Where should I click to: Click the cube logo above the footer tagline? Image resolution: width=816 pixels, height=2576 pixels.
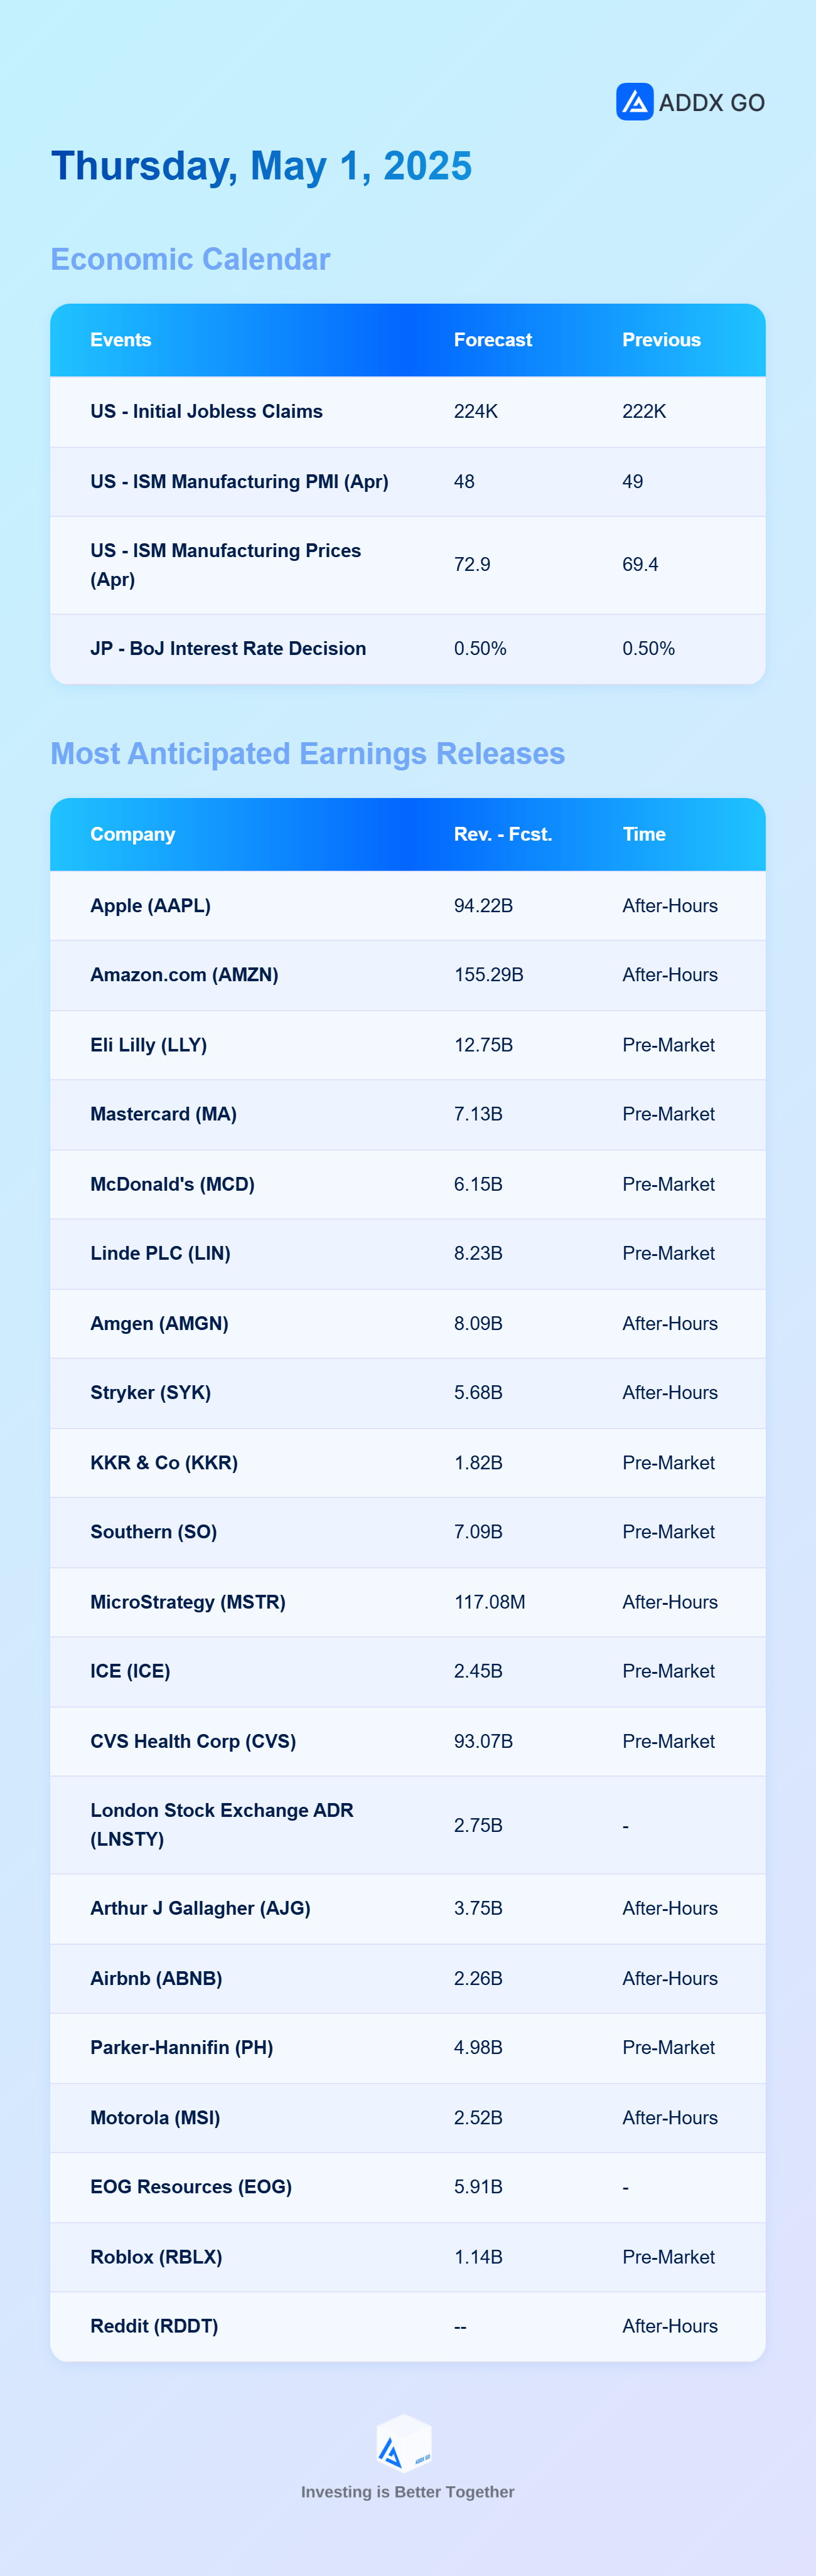404,2444
